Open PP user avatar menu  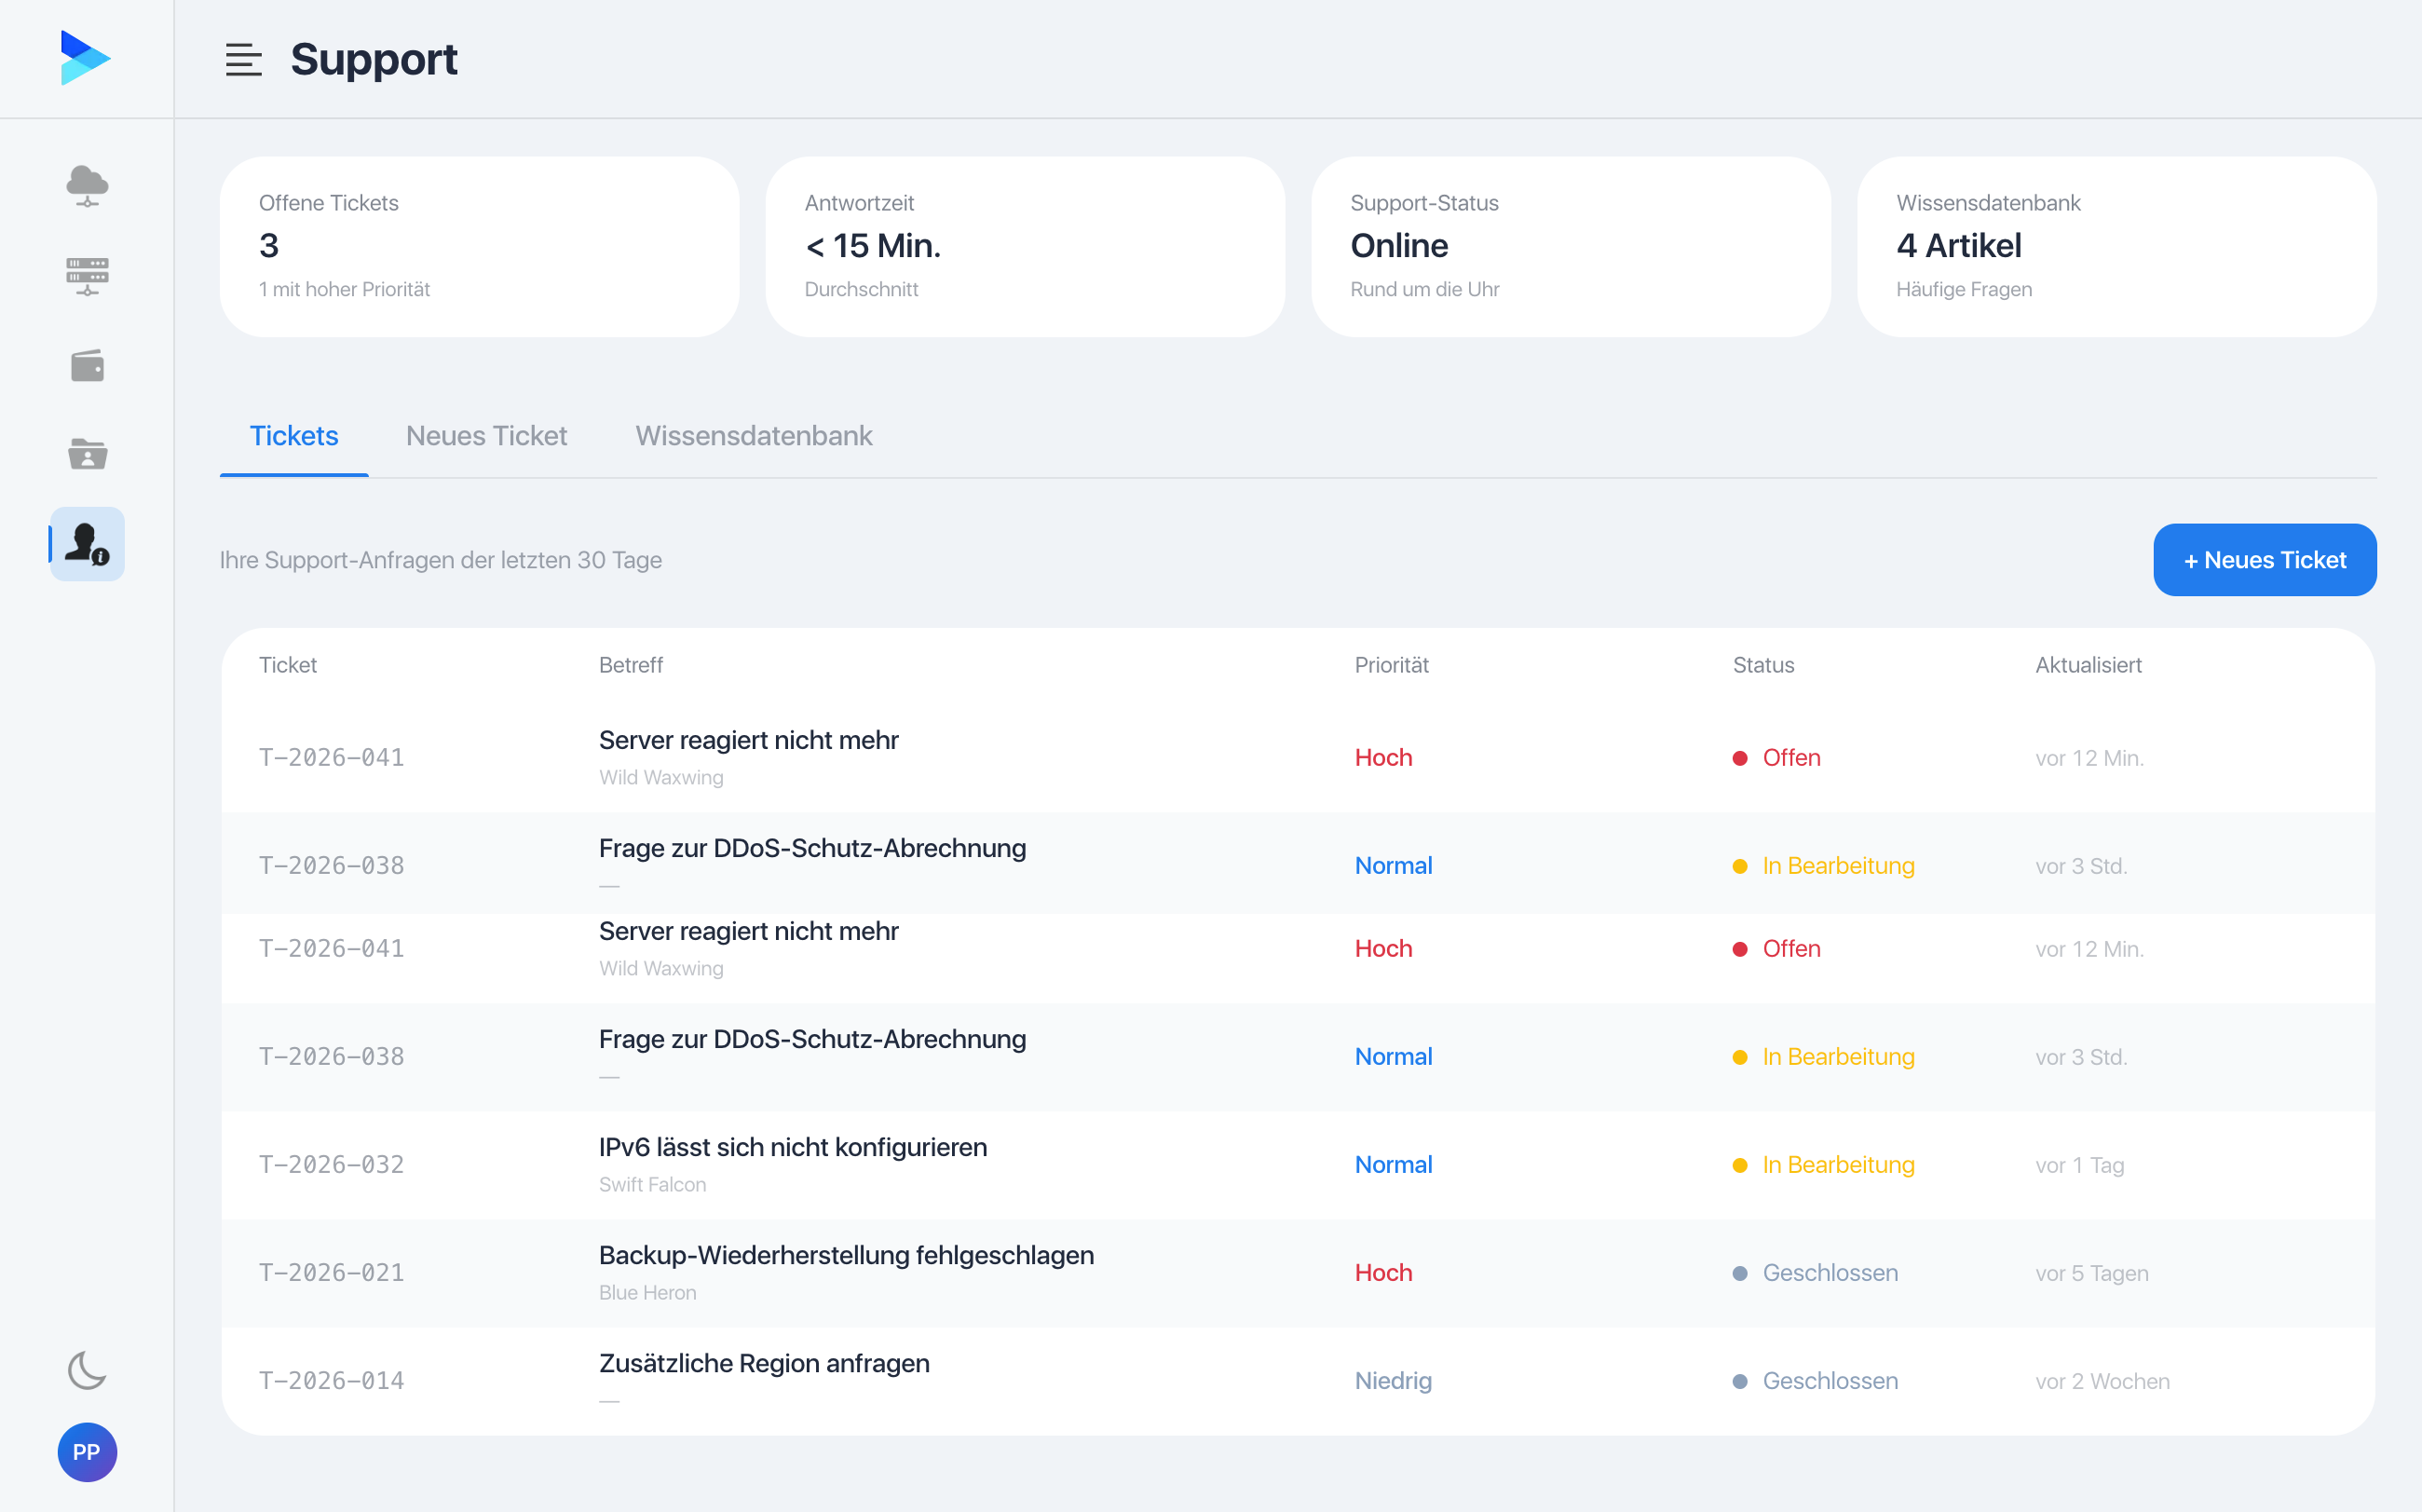(x=87, y=1452)
